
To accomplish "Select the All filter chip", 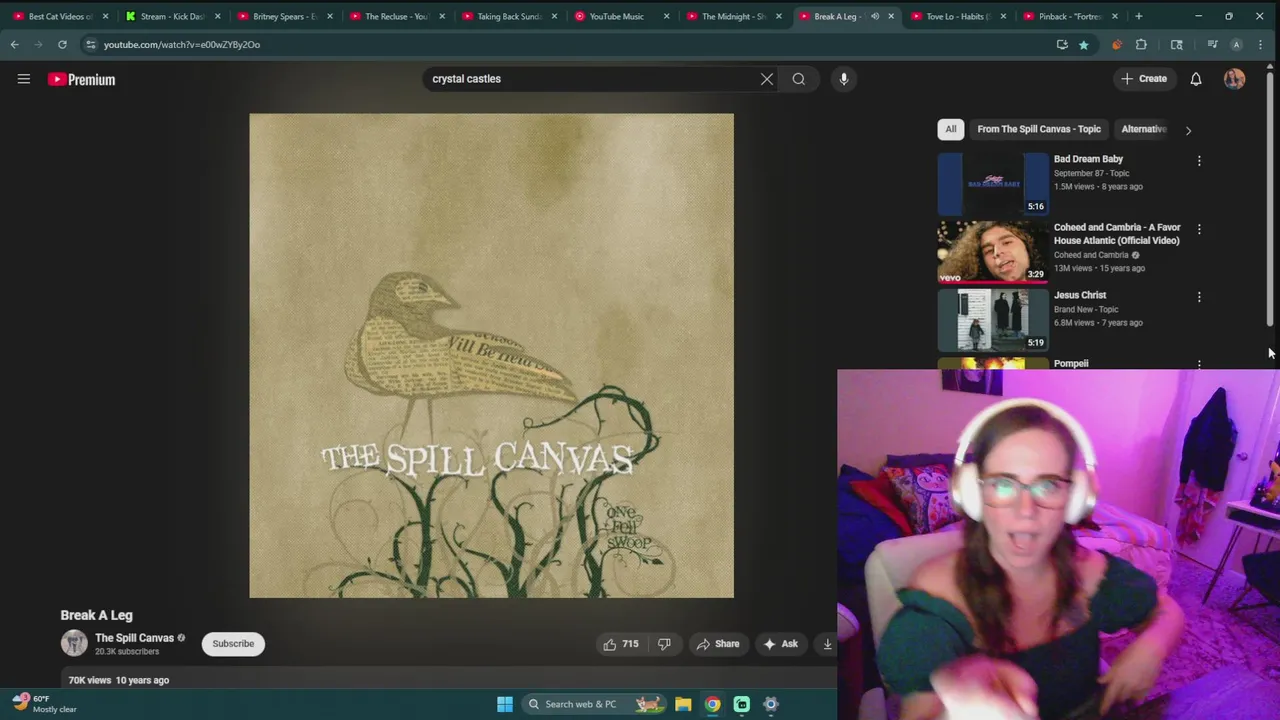I will coord(951,129).
